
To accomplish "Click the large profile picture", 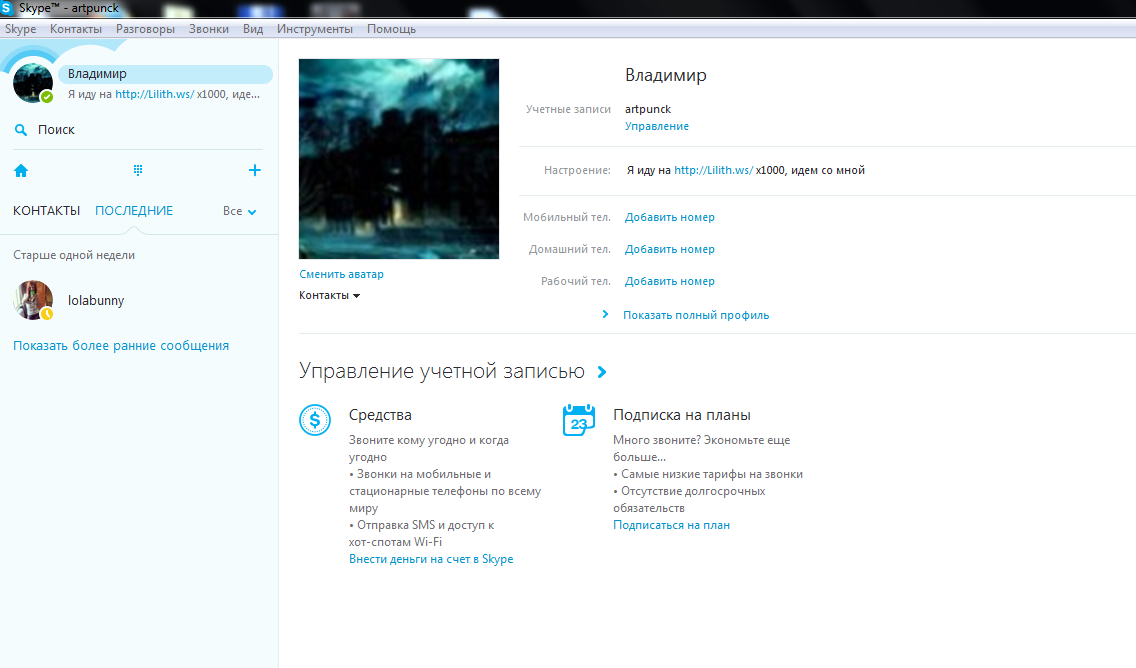I will pyautogui.click(x=399, y=159).
